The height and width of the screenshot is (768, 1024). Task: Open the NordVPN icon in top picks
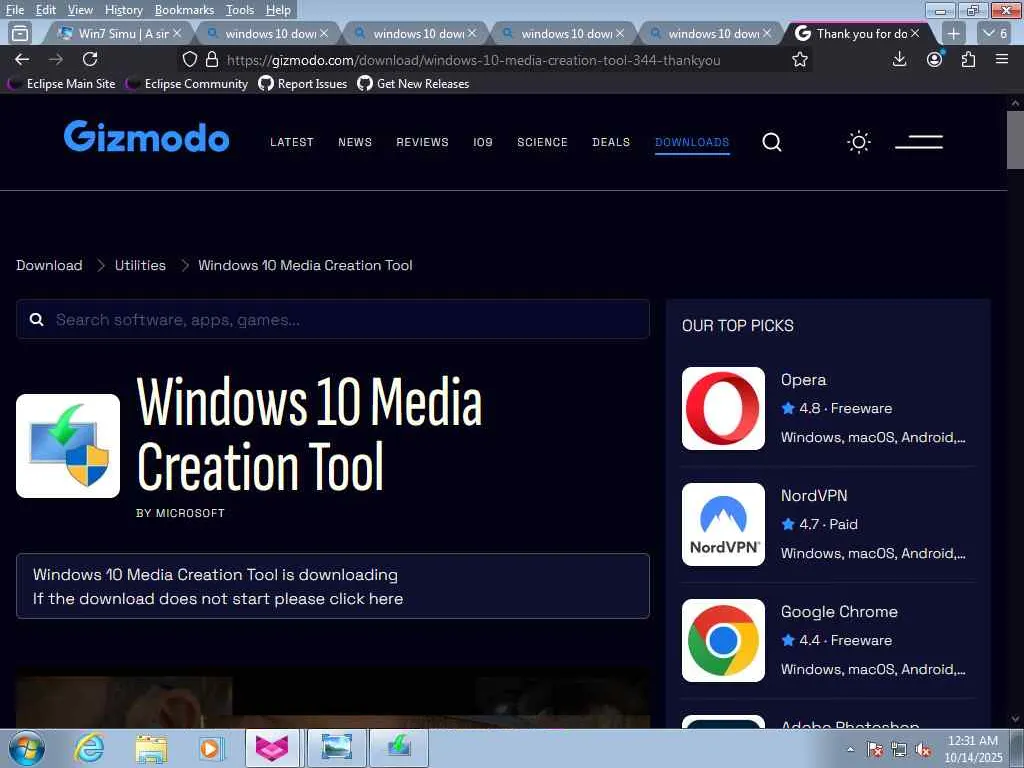(723, 524)
